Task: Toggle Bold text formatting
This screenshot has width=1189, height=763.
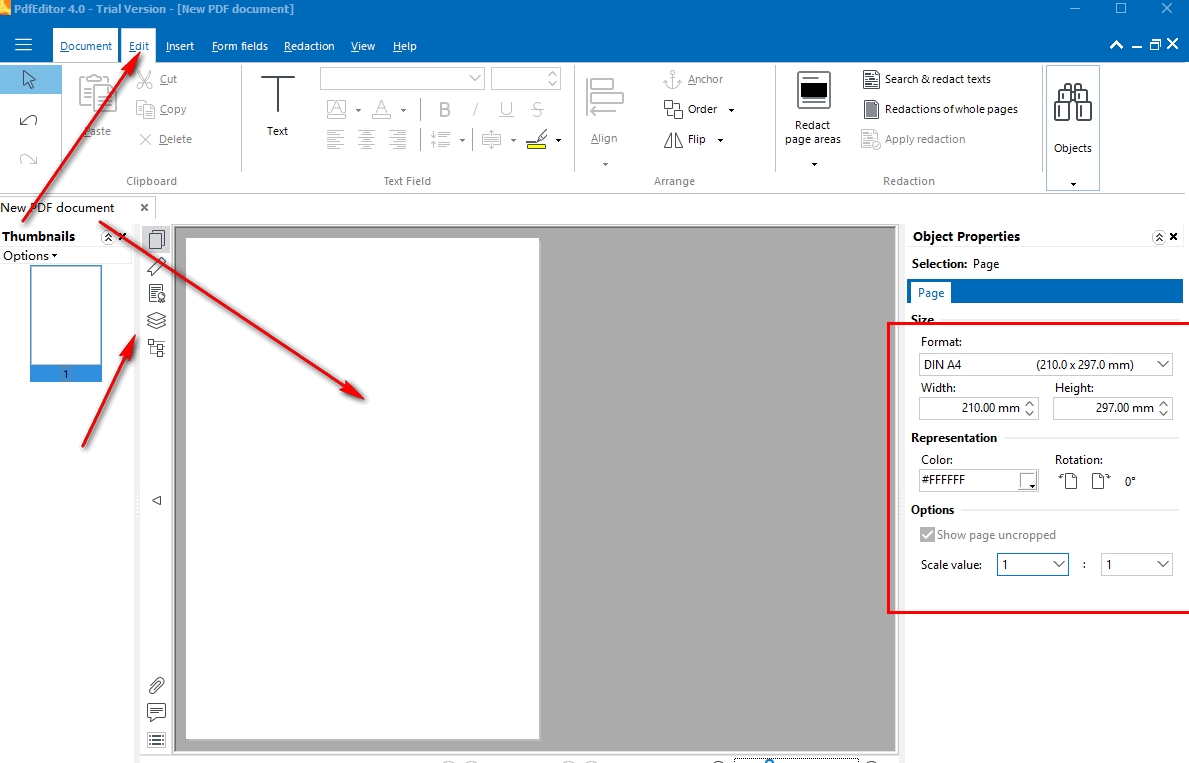Action: (445, 110)
